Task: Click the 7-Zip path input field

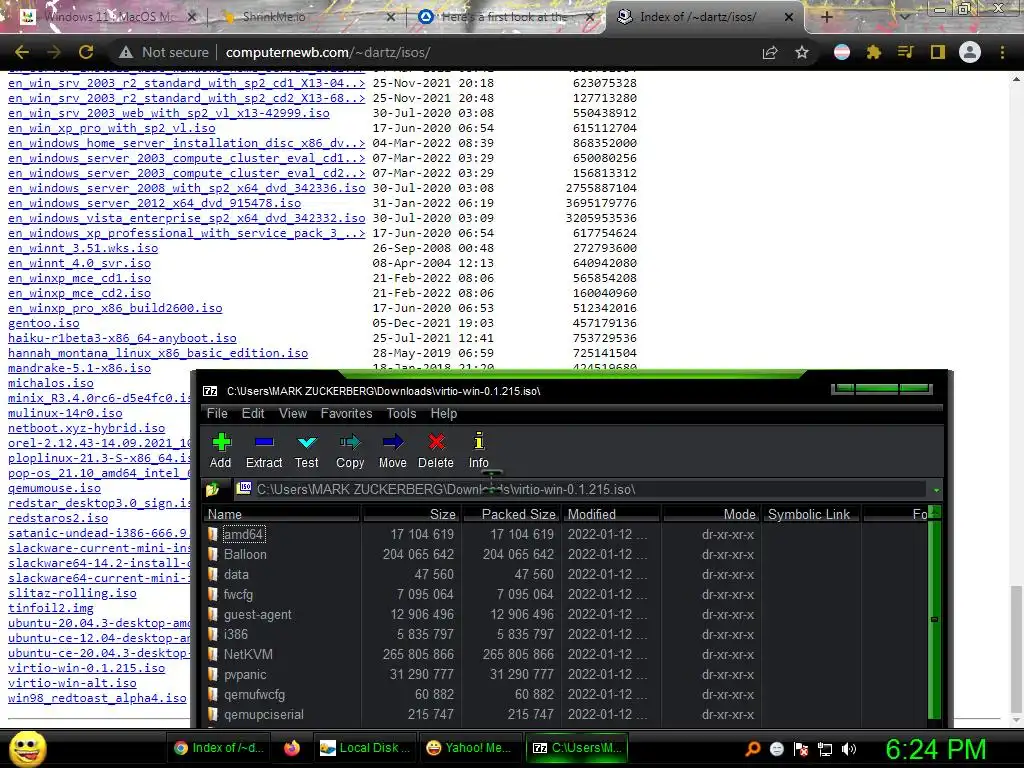Action: coord(581,489)
